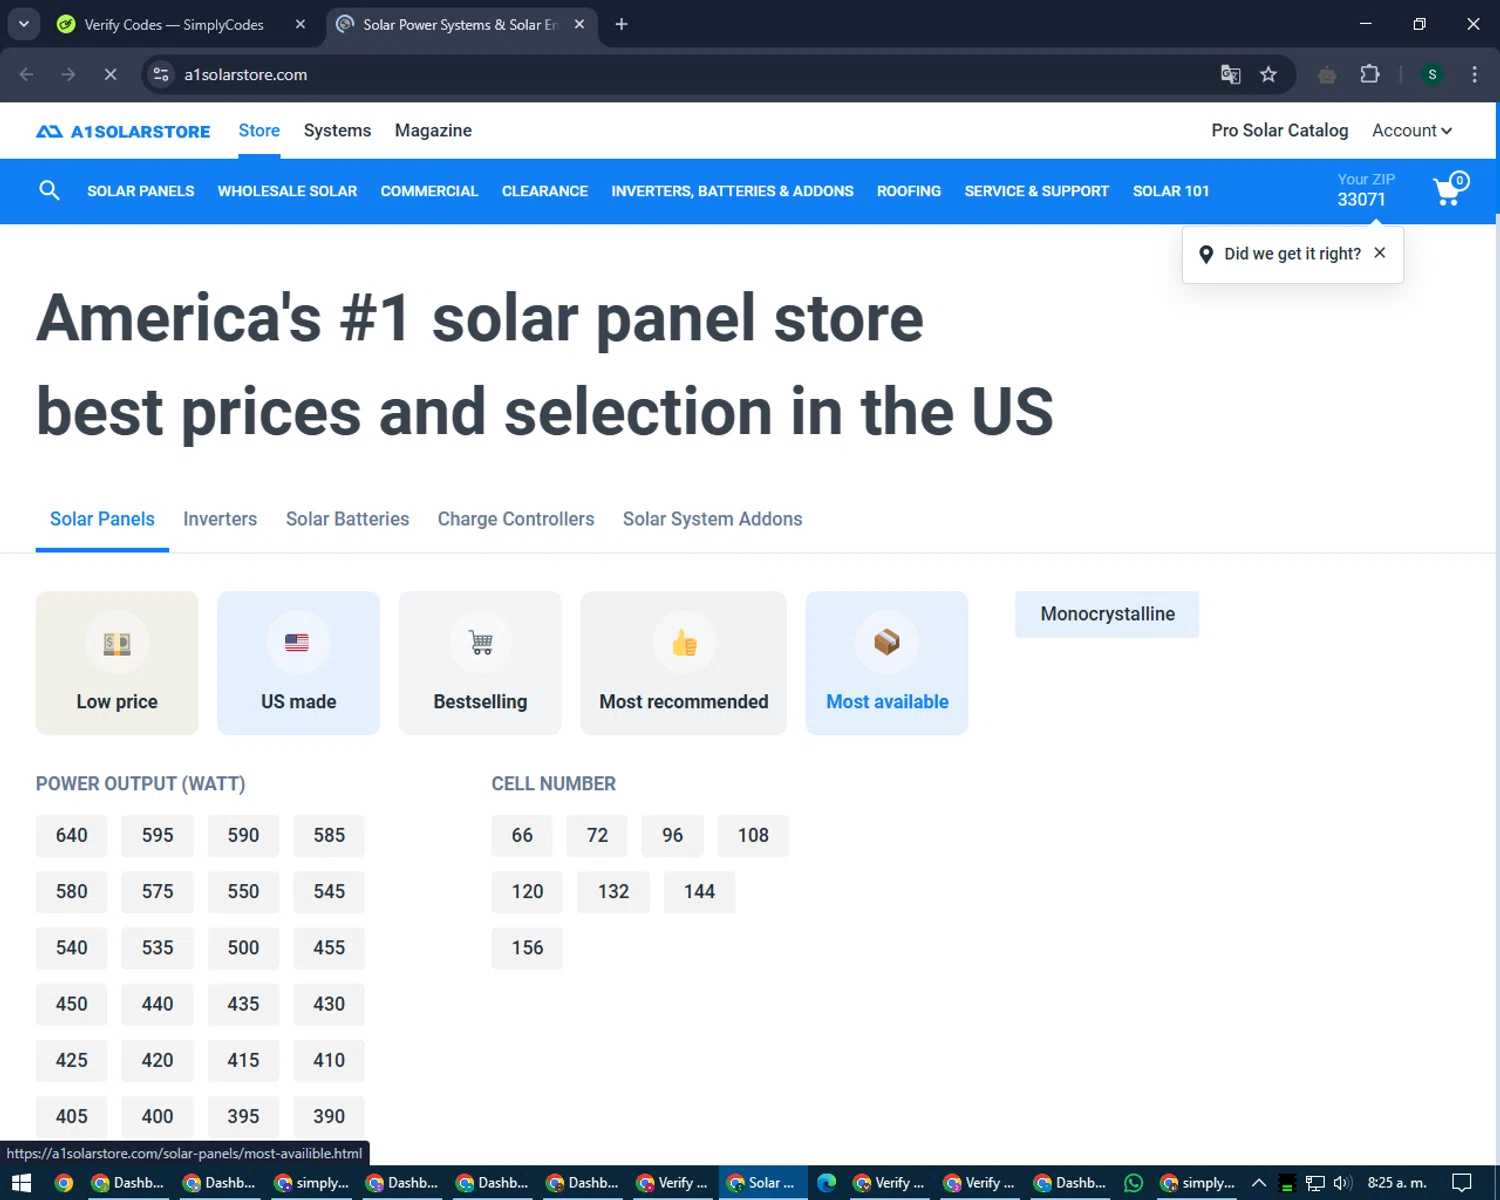The width and height of the screenshot is (1500, 1200).
Task: Stop page loading in browser toolbar
Action: tap(111, 74)
